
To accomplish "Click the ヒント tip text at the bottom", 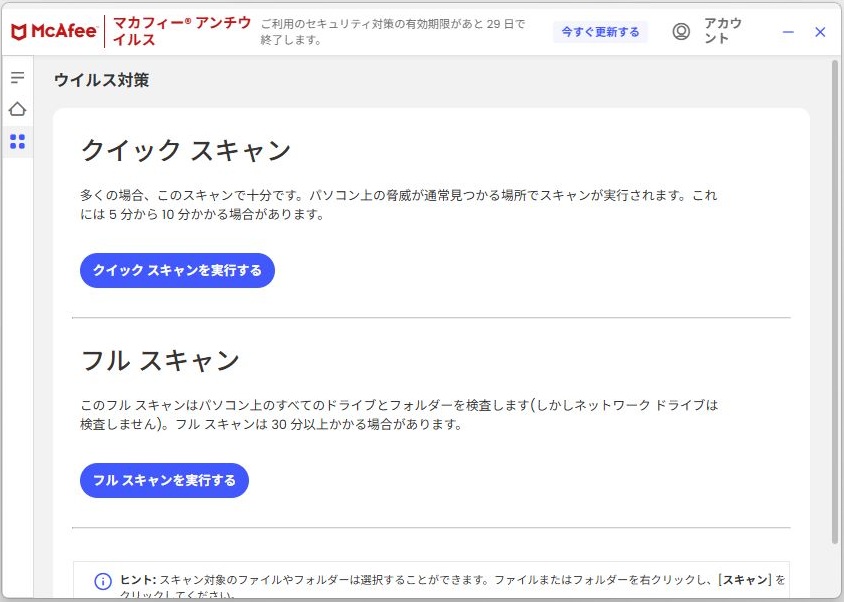I will pos(450,580).
